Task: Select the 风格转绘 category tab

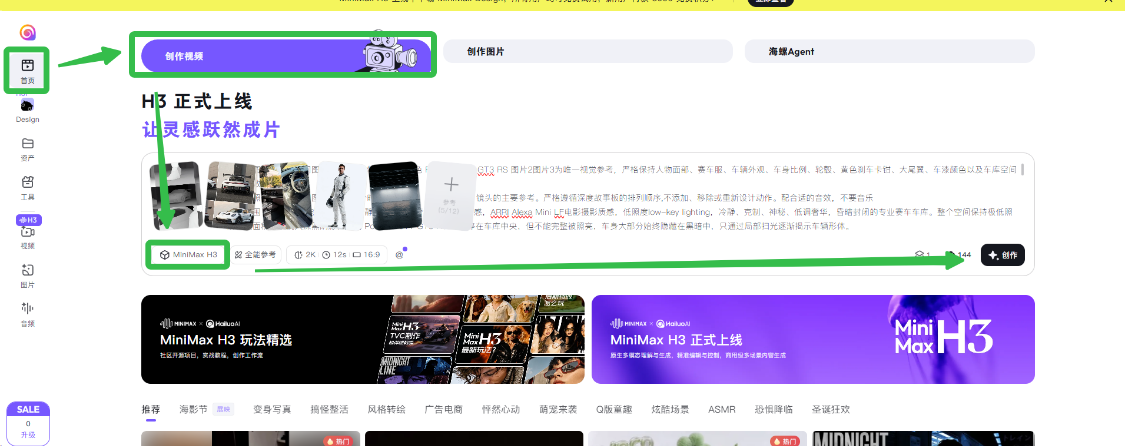Action: click(x=387, y=409)
